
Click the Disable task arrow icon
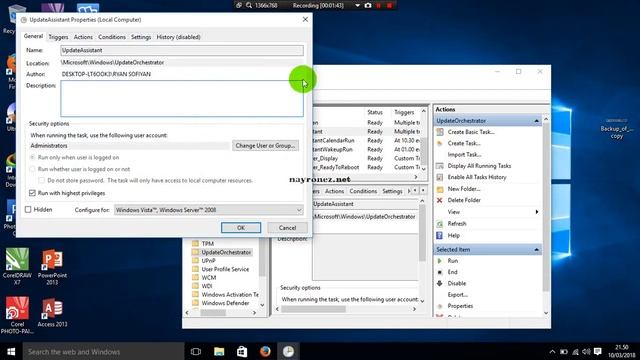coord(440,283)
